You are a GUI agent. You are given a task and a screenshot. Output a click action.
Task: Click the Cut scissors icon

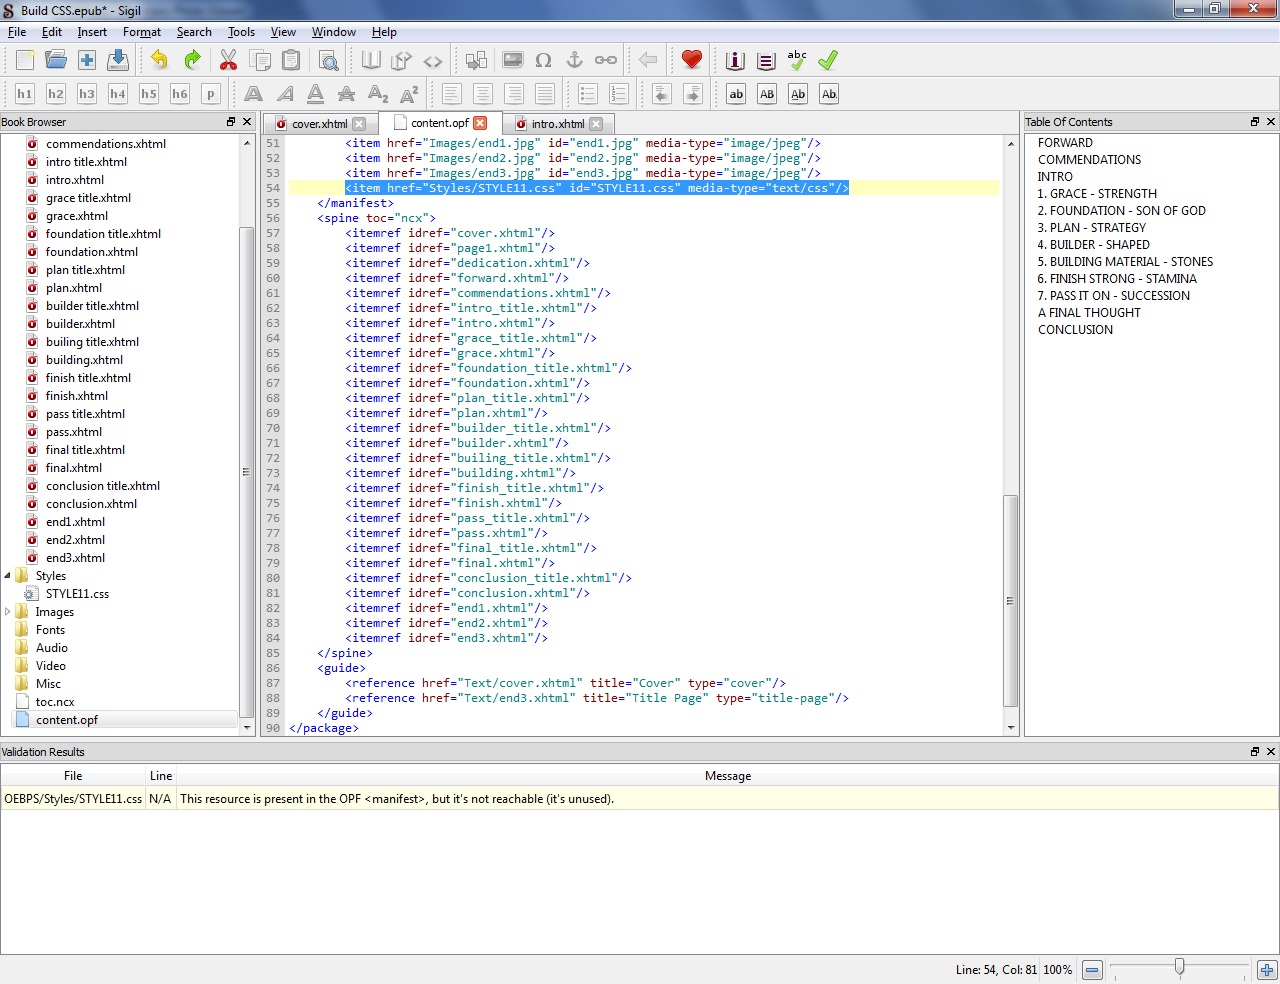point(228,60)
